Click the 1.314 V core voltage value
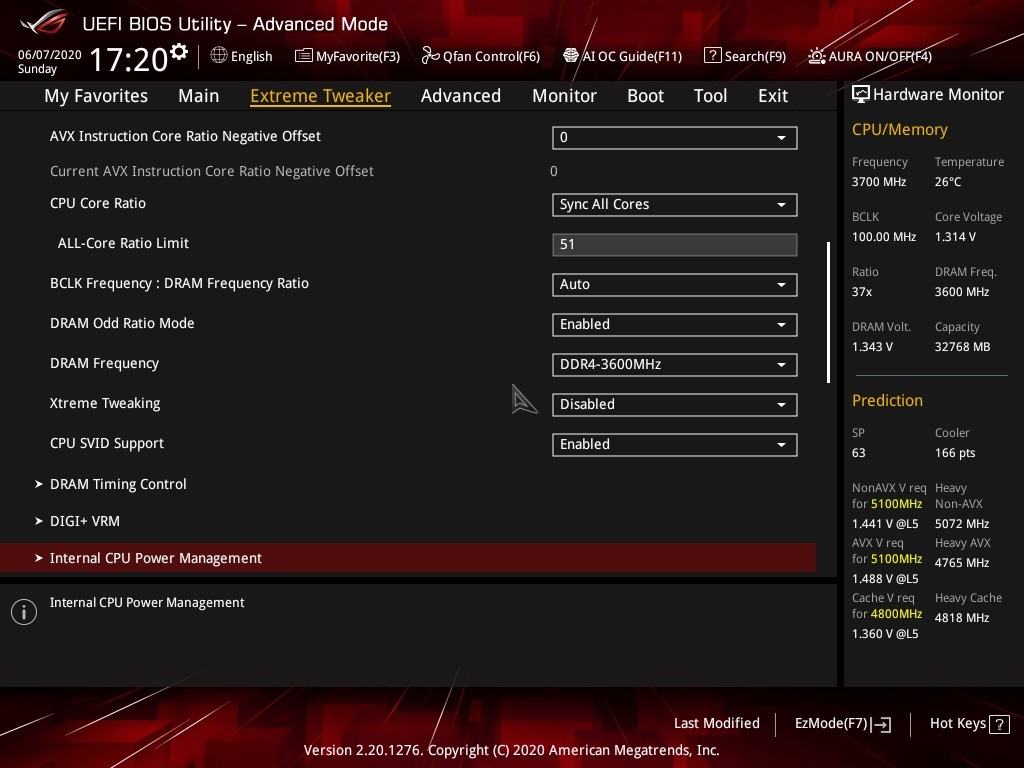Viewport: 1024px width, 768px height. click(955, 237)
